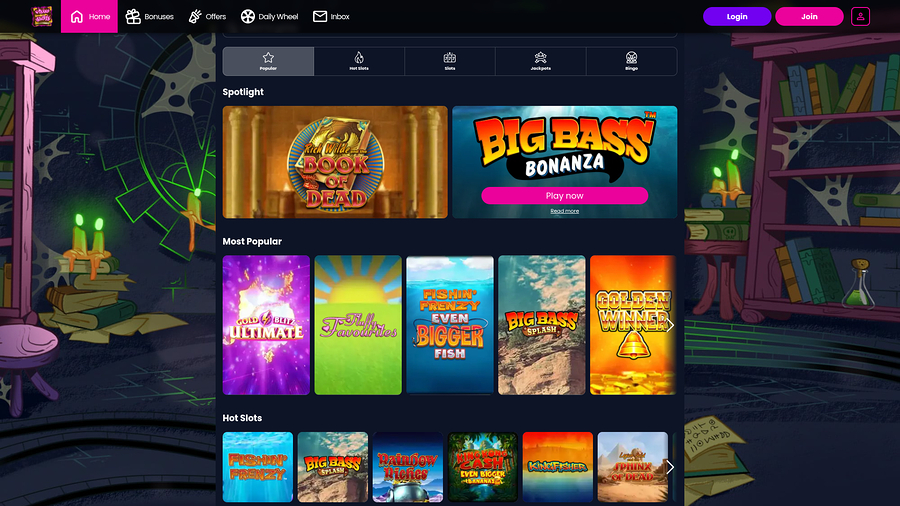The height and width of the screenshot is (506, 900).
Task: Click the casino logo in the header
Action: pos(42,16)
